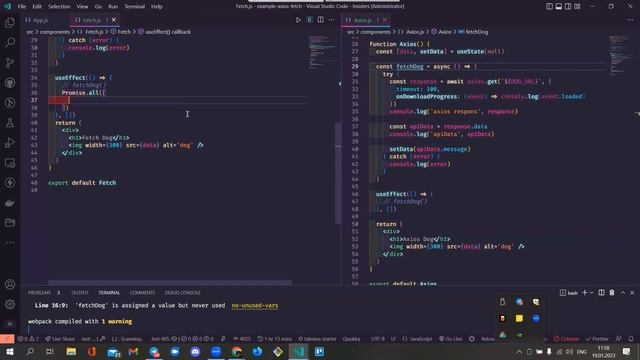Click 'components' breadcrumb in Fetch.js editor
640x360 pixels.
pyautogui.click(x=55, y=32)
